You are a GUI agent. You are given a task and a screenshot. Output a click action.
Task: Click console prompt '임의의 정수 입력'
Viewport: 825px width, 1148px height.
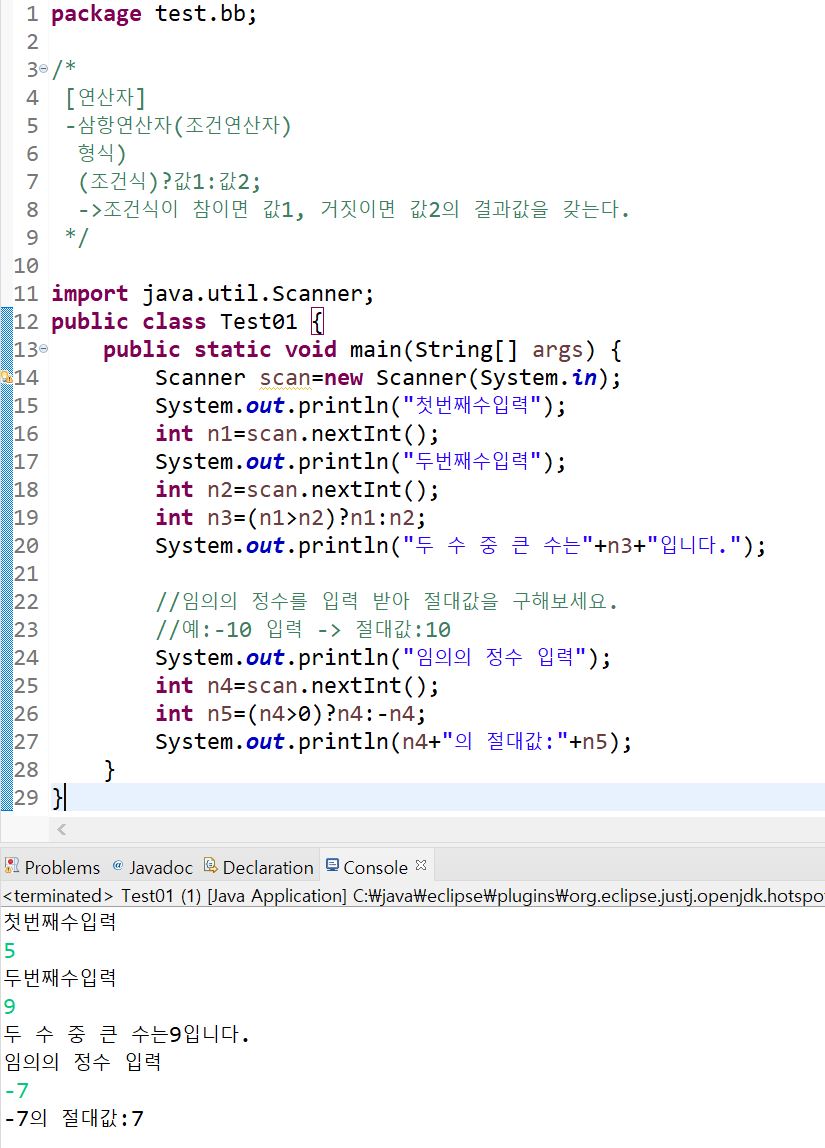[82, 1062]
